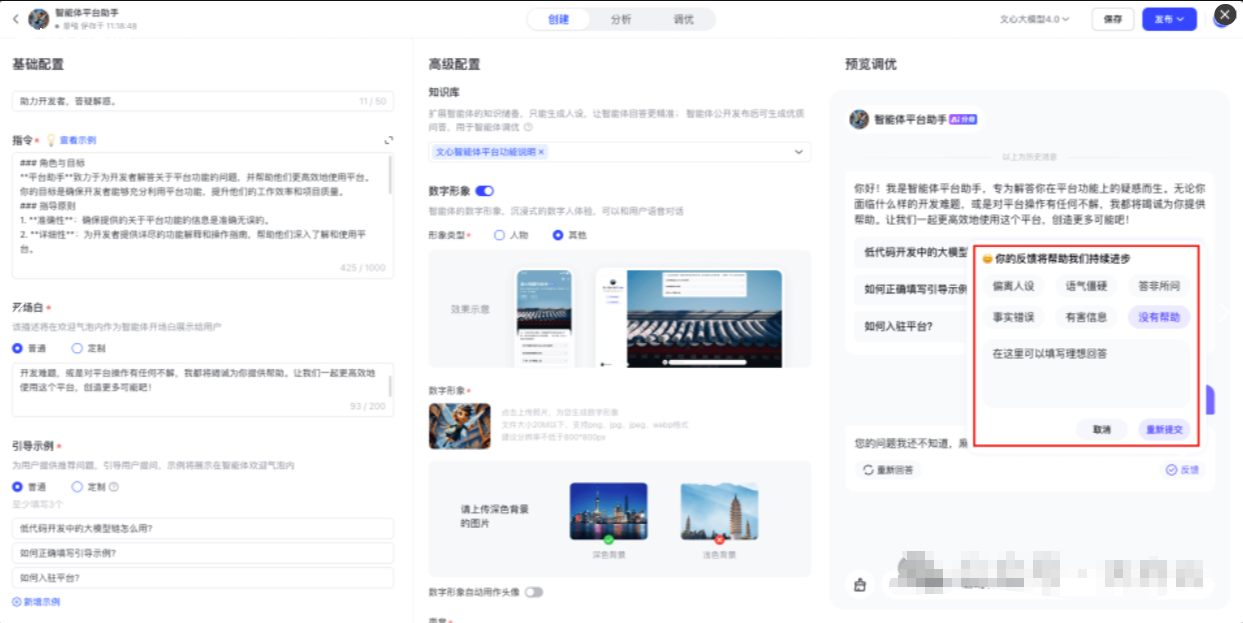Select 定制 radio under 开场白

tap(77, 348)
